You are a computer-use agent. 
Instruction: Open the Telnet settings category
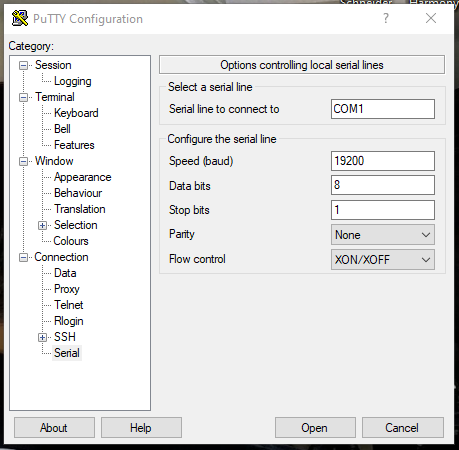(x=69, y=305)
